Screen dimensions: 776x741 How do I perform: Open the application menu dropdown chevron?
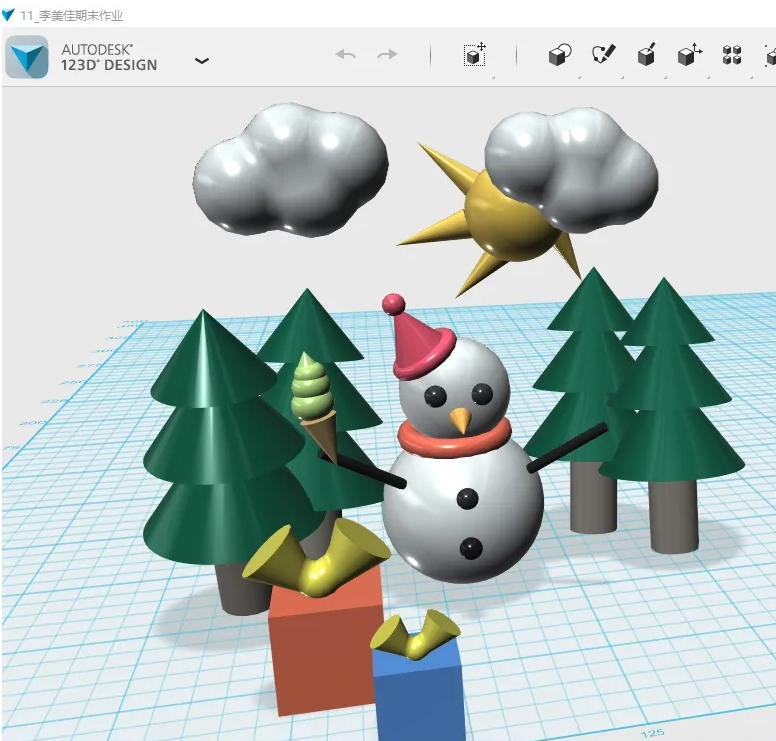[x=202, y=60]
